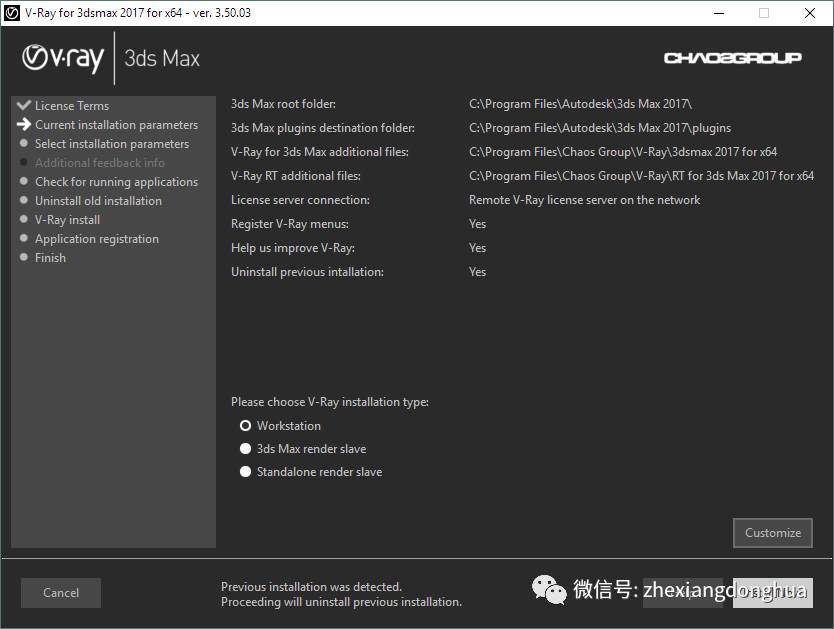Close the V-Ray installer window
Image resolution: width=834 pixels, height=629 pixels.
[810, 13]
